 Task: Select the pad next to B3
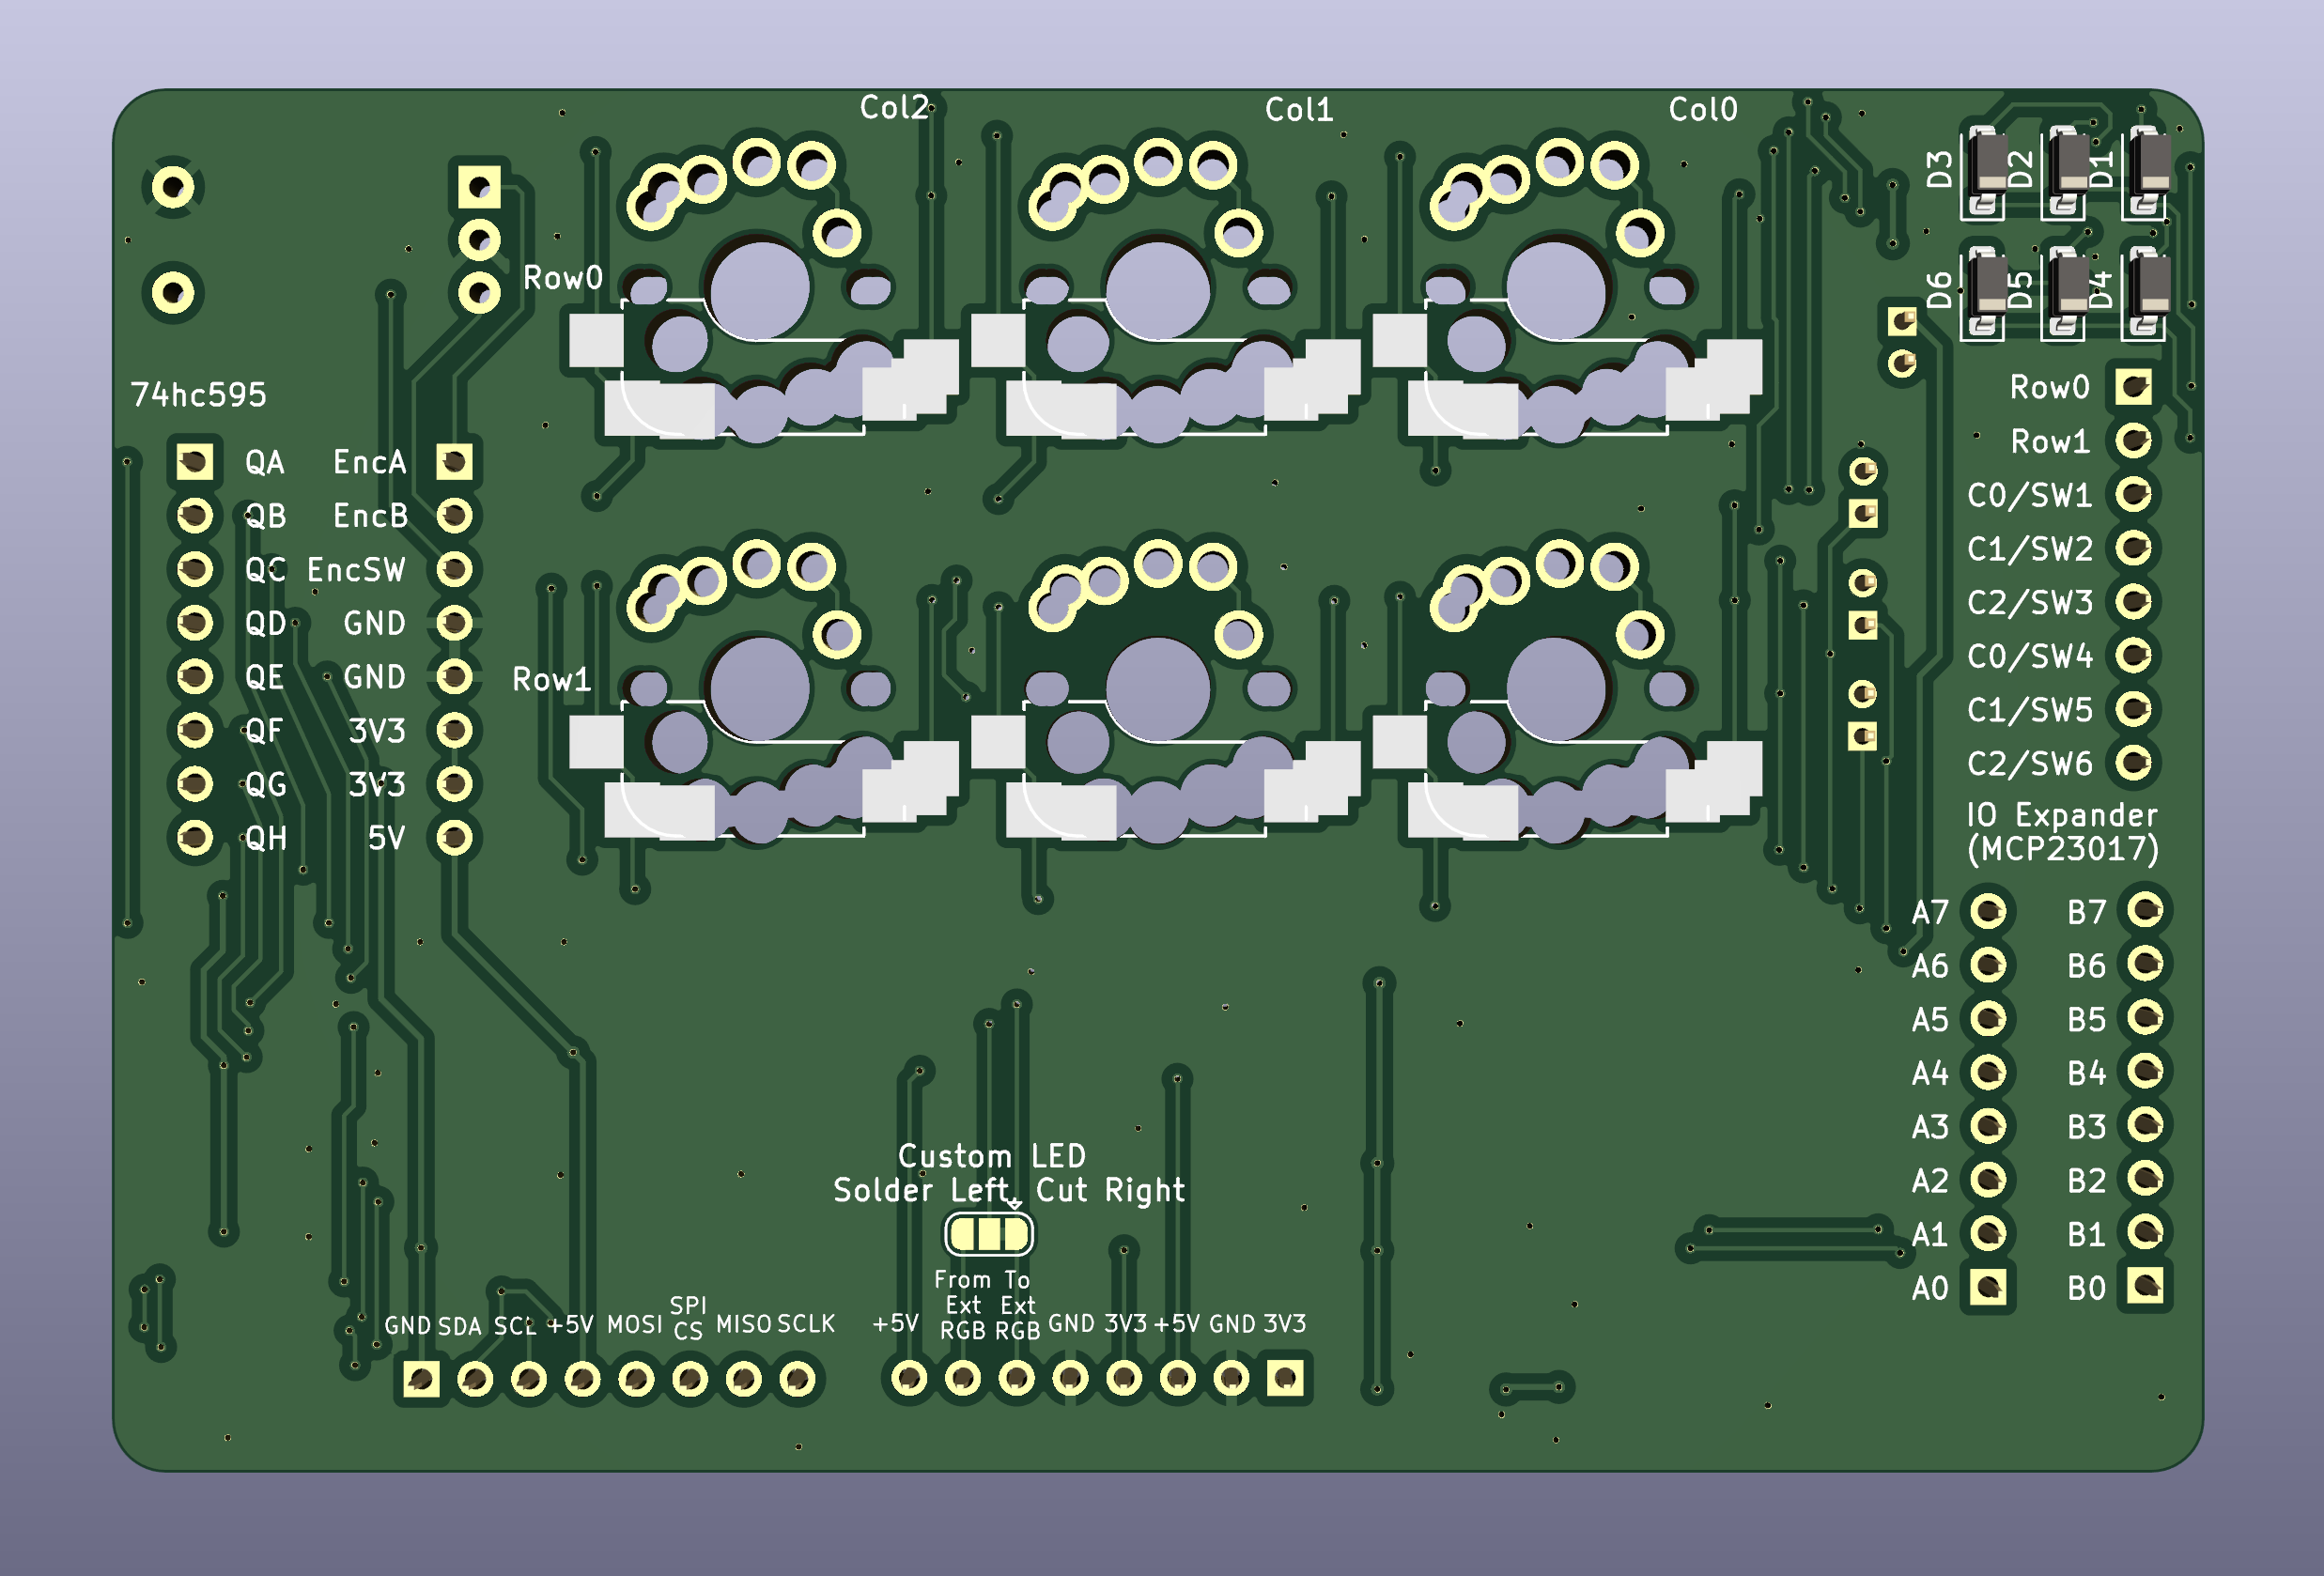pyautogui.click(x=2146, y=1125)
